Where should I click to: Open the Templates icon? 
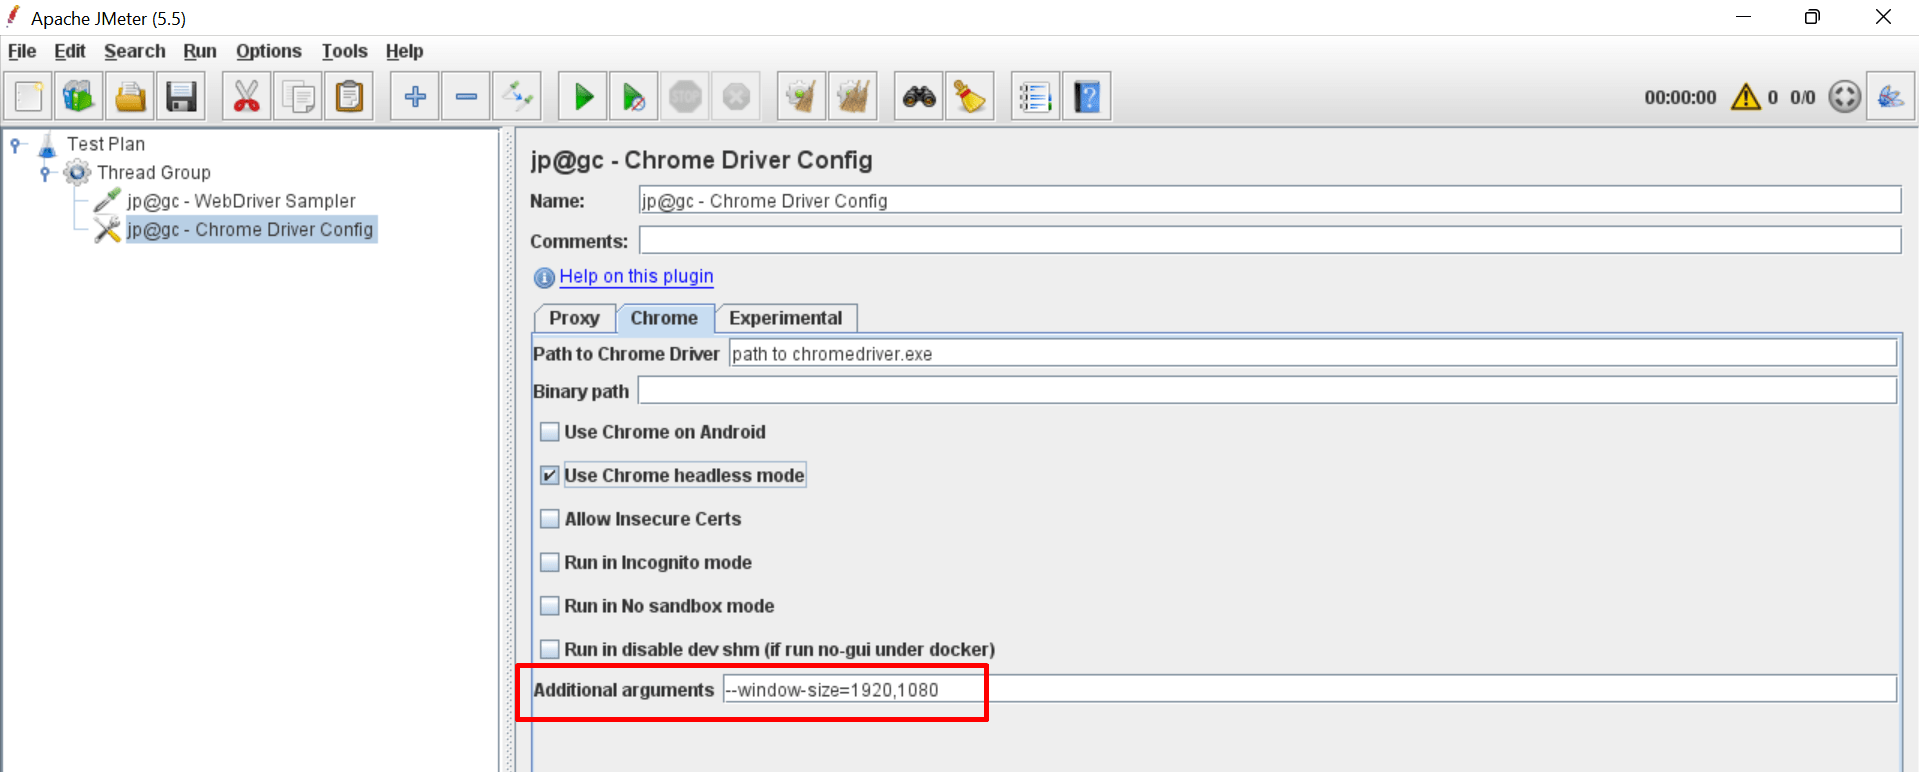pyautogui.click(x=79, y=97)
